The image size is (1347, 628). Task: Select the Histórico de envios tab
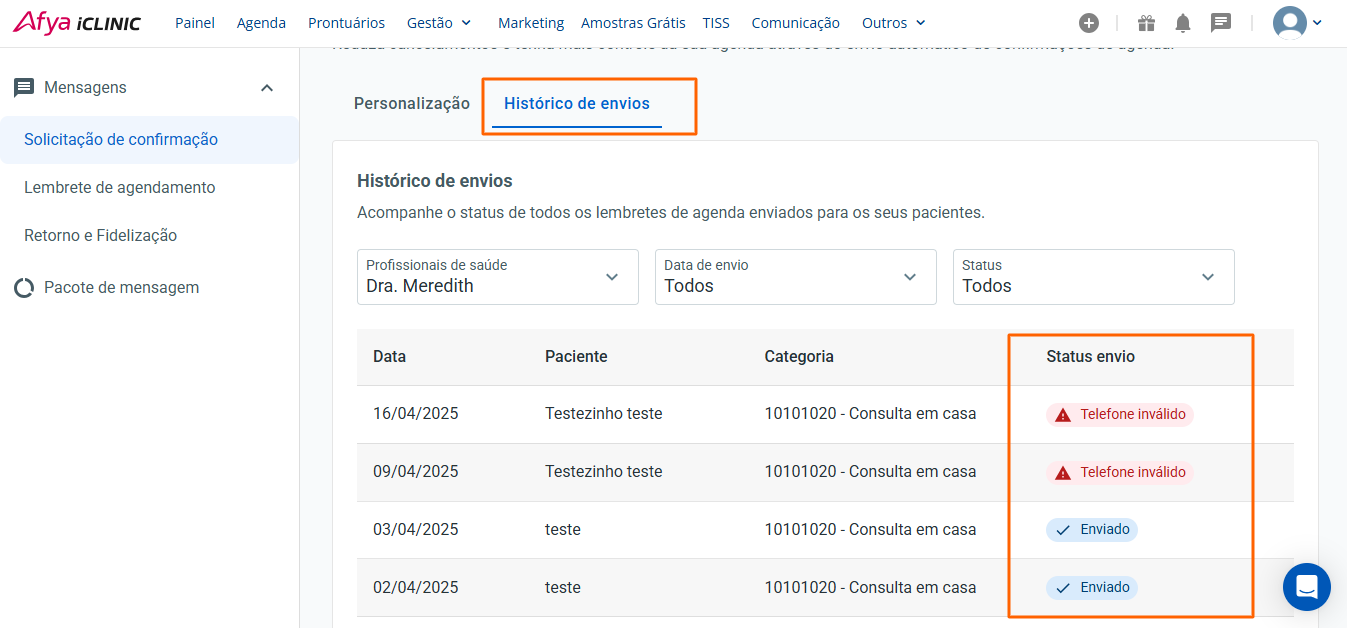tap(576, 104)
